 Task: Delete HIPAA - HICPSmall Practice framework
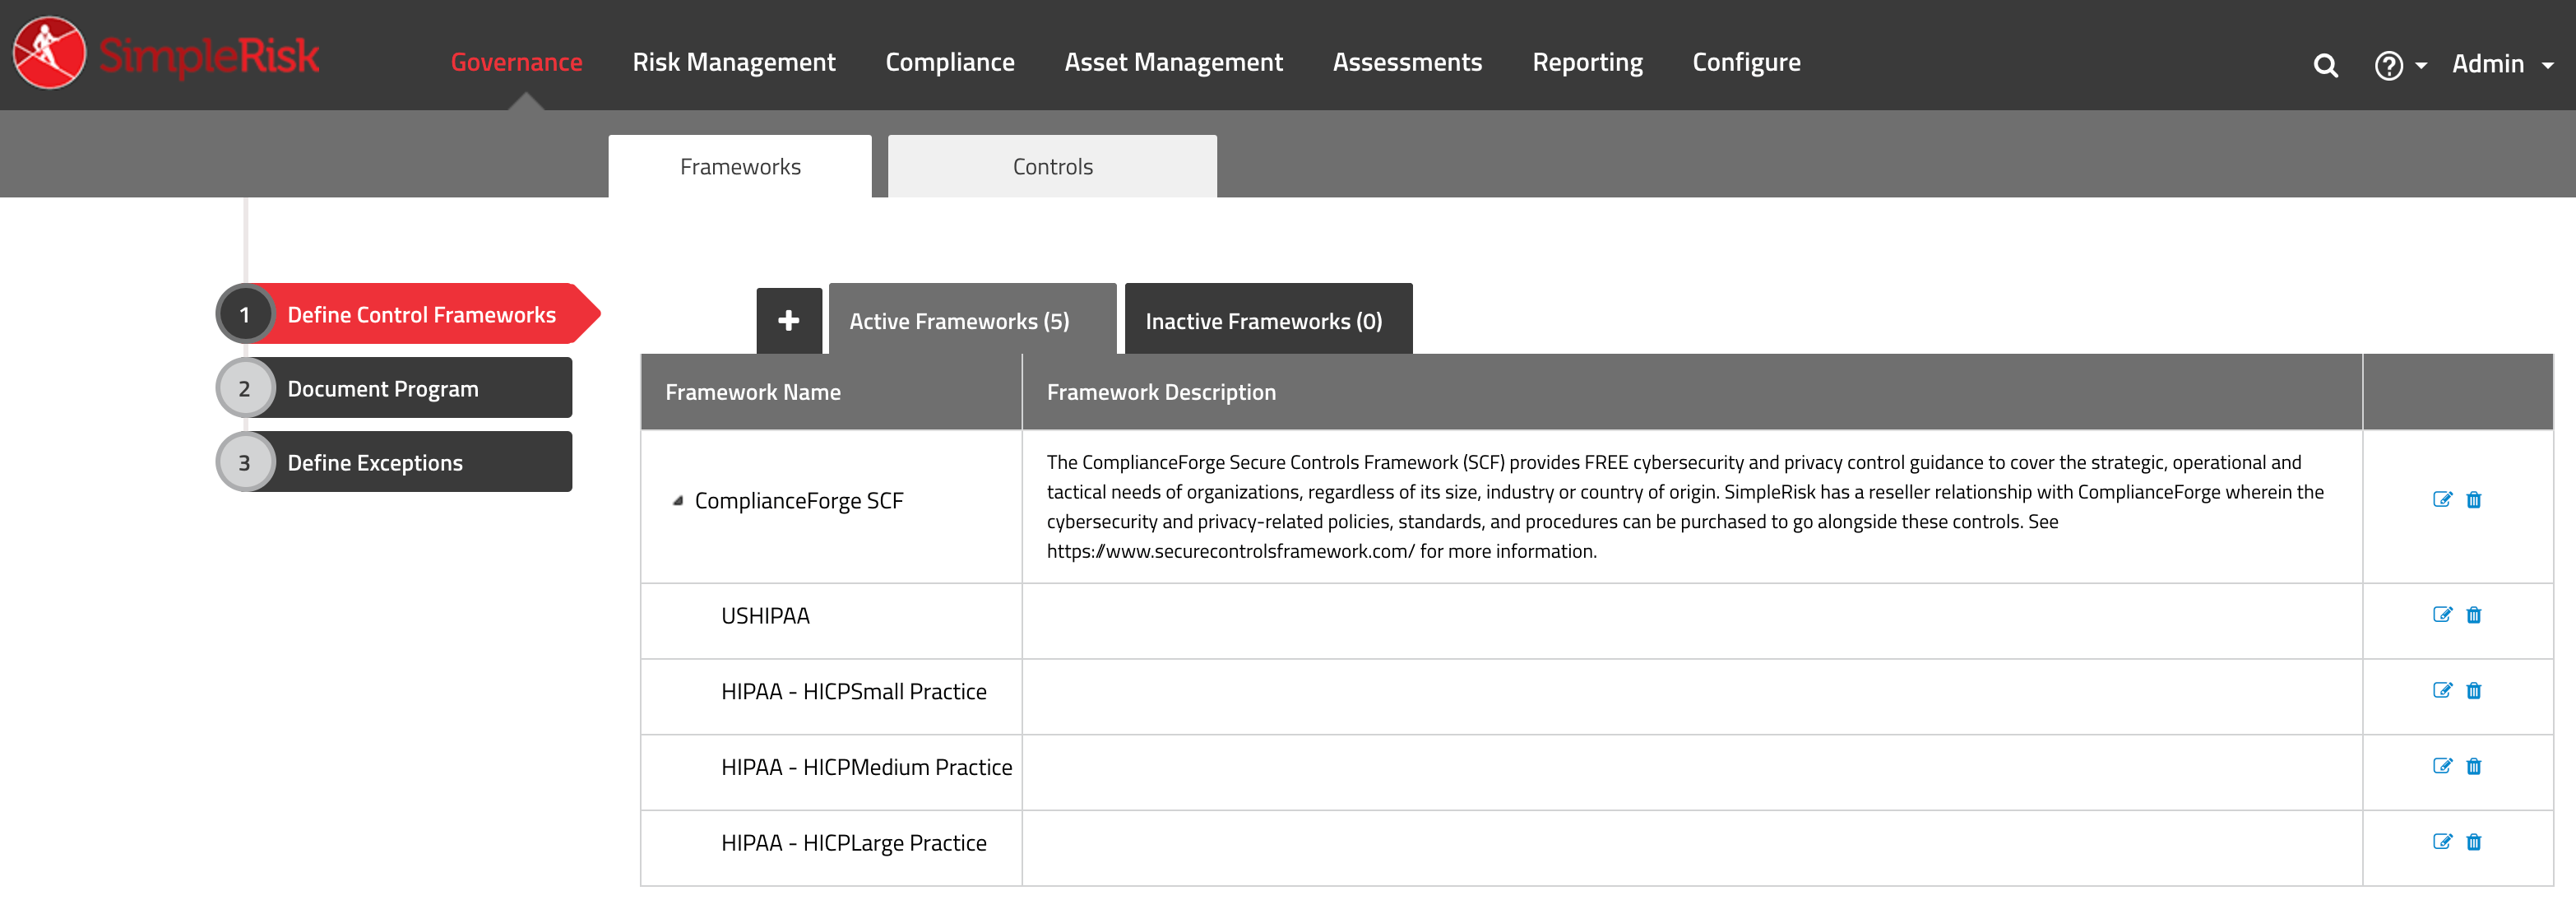(x=2474, y=691)
